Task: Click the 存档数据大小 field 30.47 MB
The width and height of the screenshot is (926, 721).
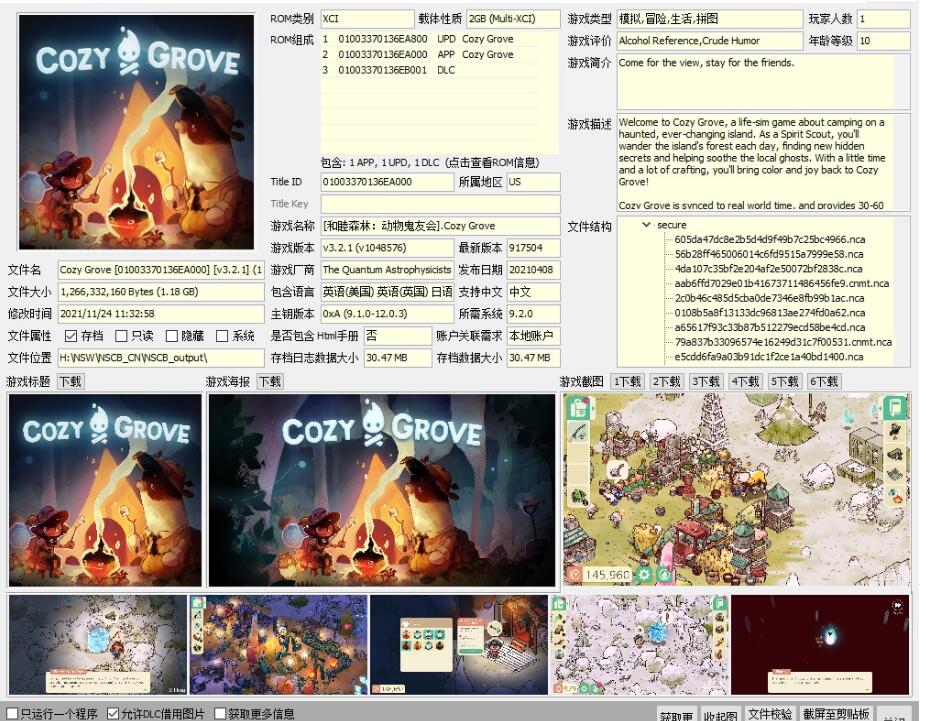Action: tap(533, 358)
